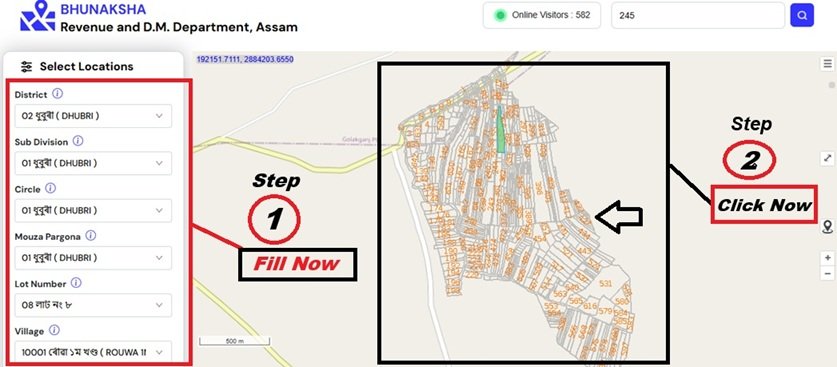Click the blue search magnifier button
Viewport: 837px width, 367px height.
[x=802, y=15]
